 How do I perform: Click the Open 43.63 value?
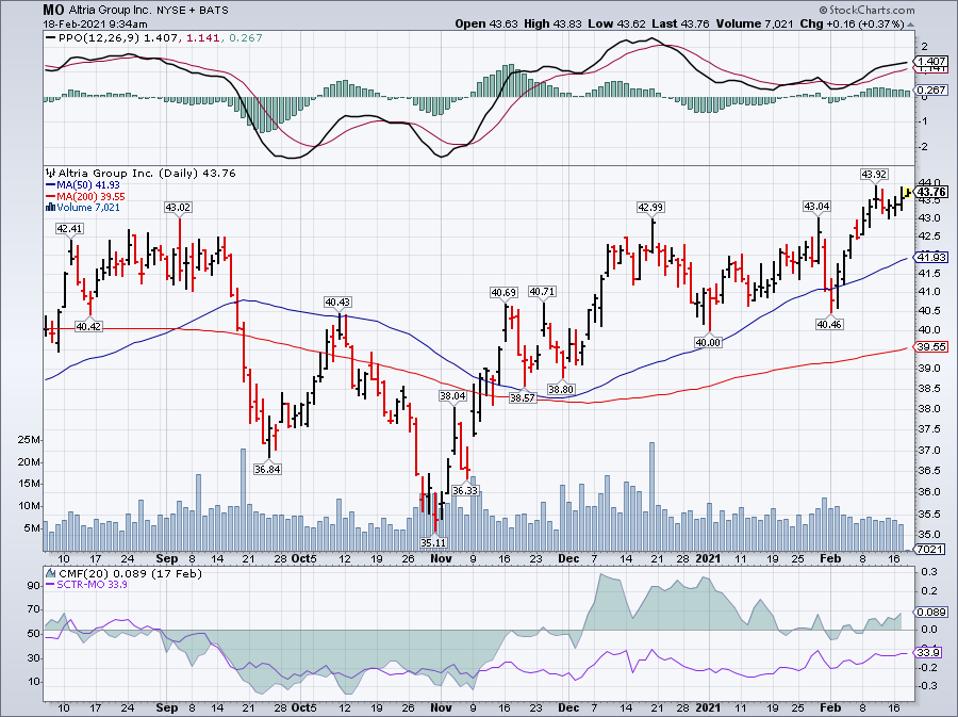click(486, 24)
